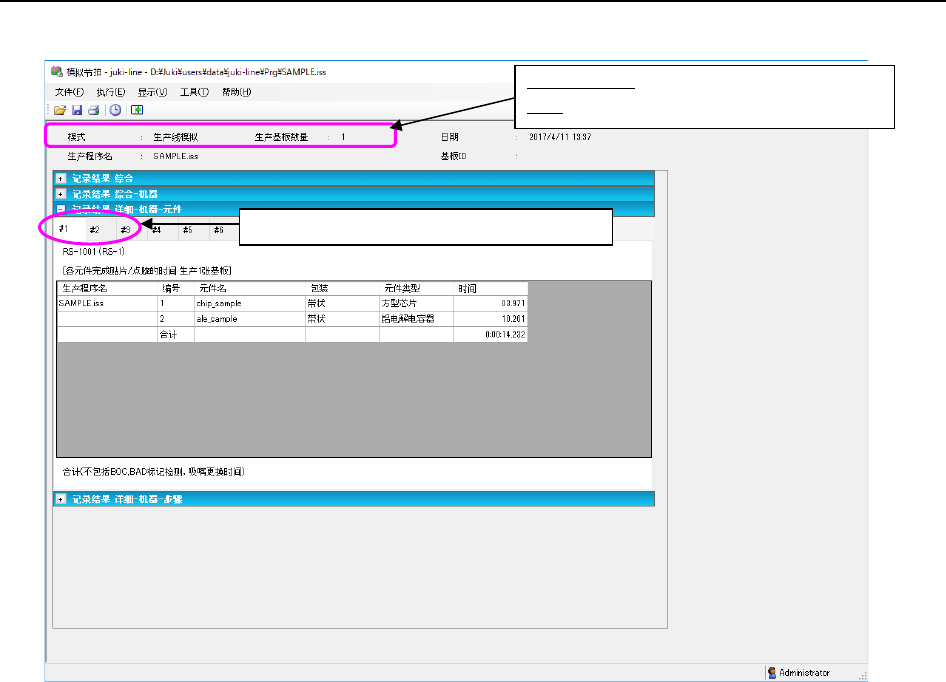Expand the 记录结果 综合 section
The height and width of the screenshot is (682, 946).
(60, 179)
